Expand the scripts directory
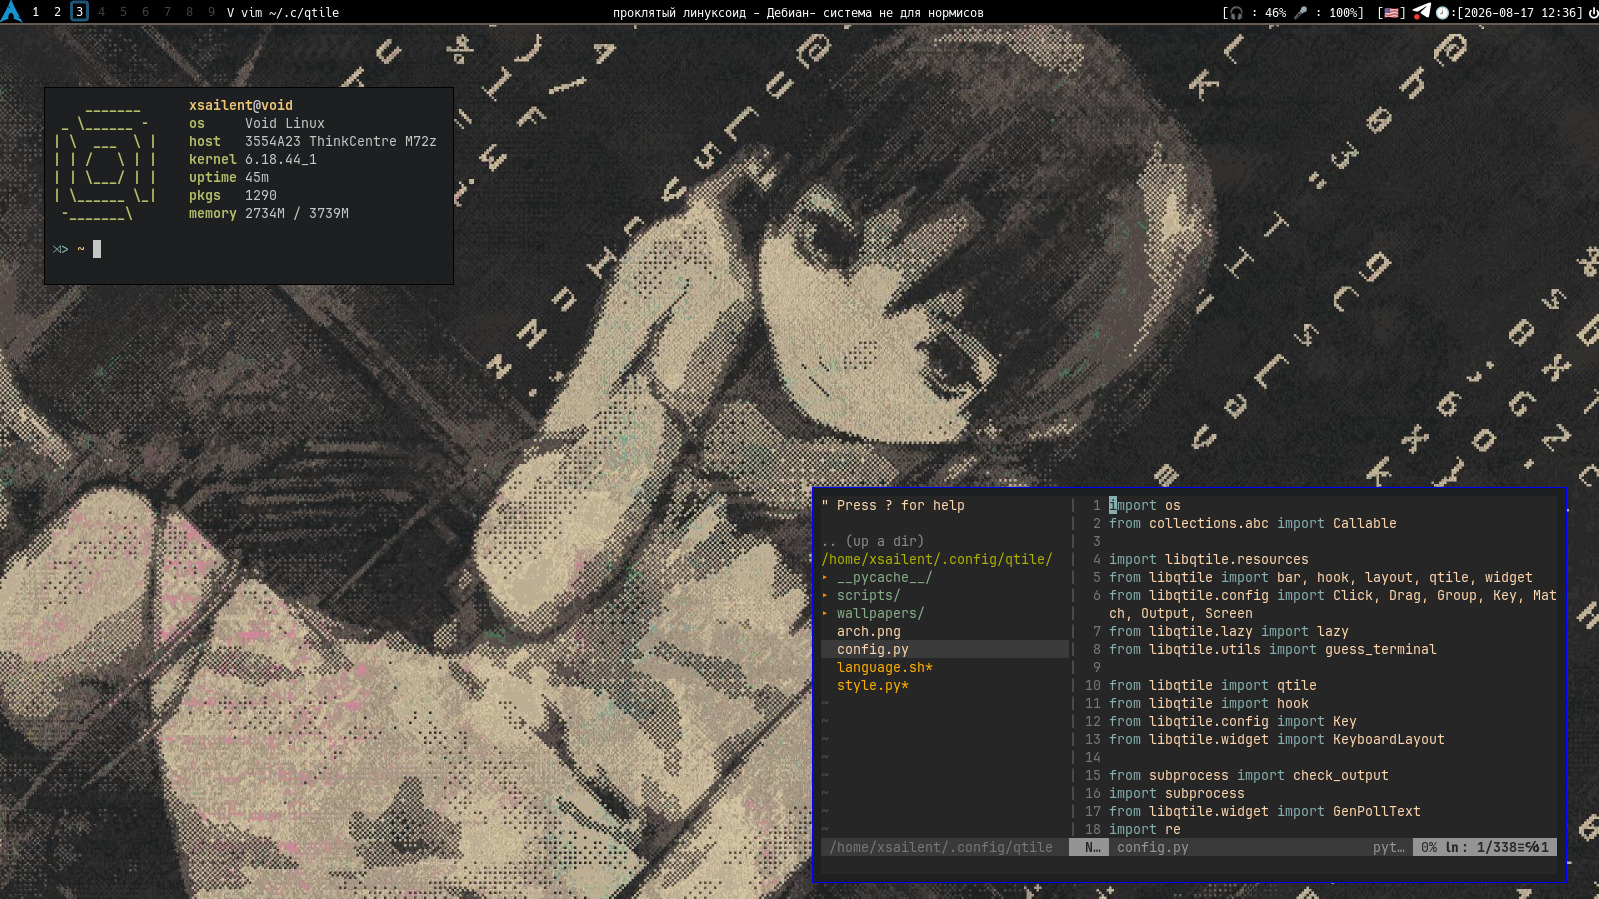 (x=868, y=595)
